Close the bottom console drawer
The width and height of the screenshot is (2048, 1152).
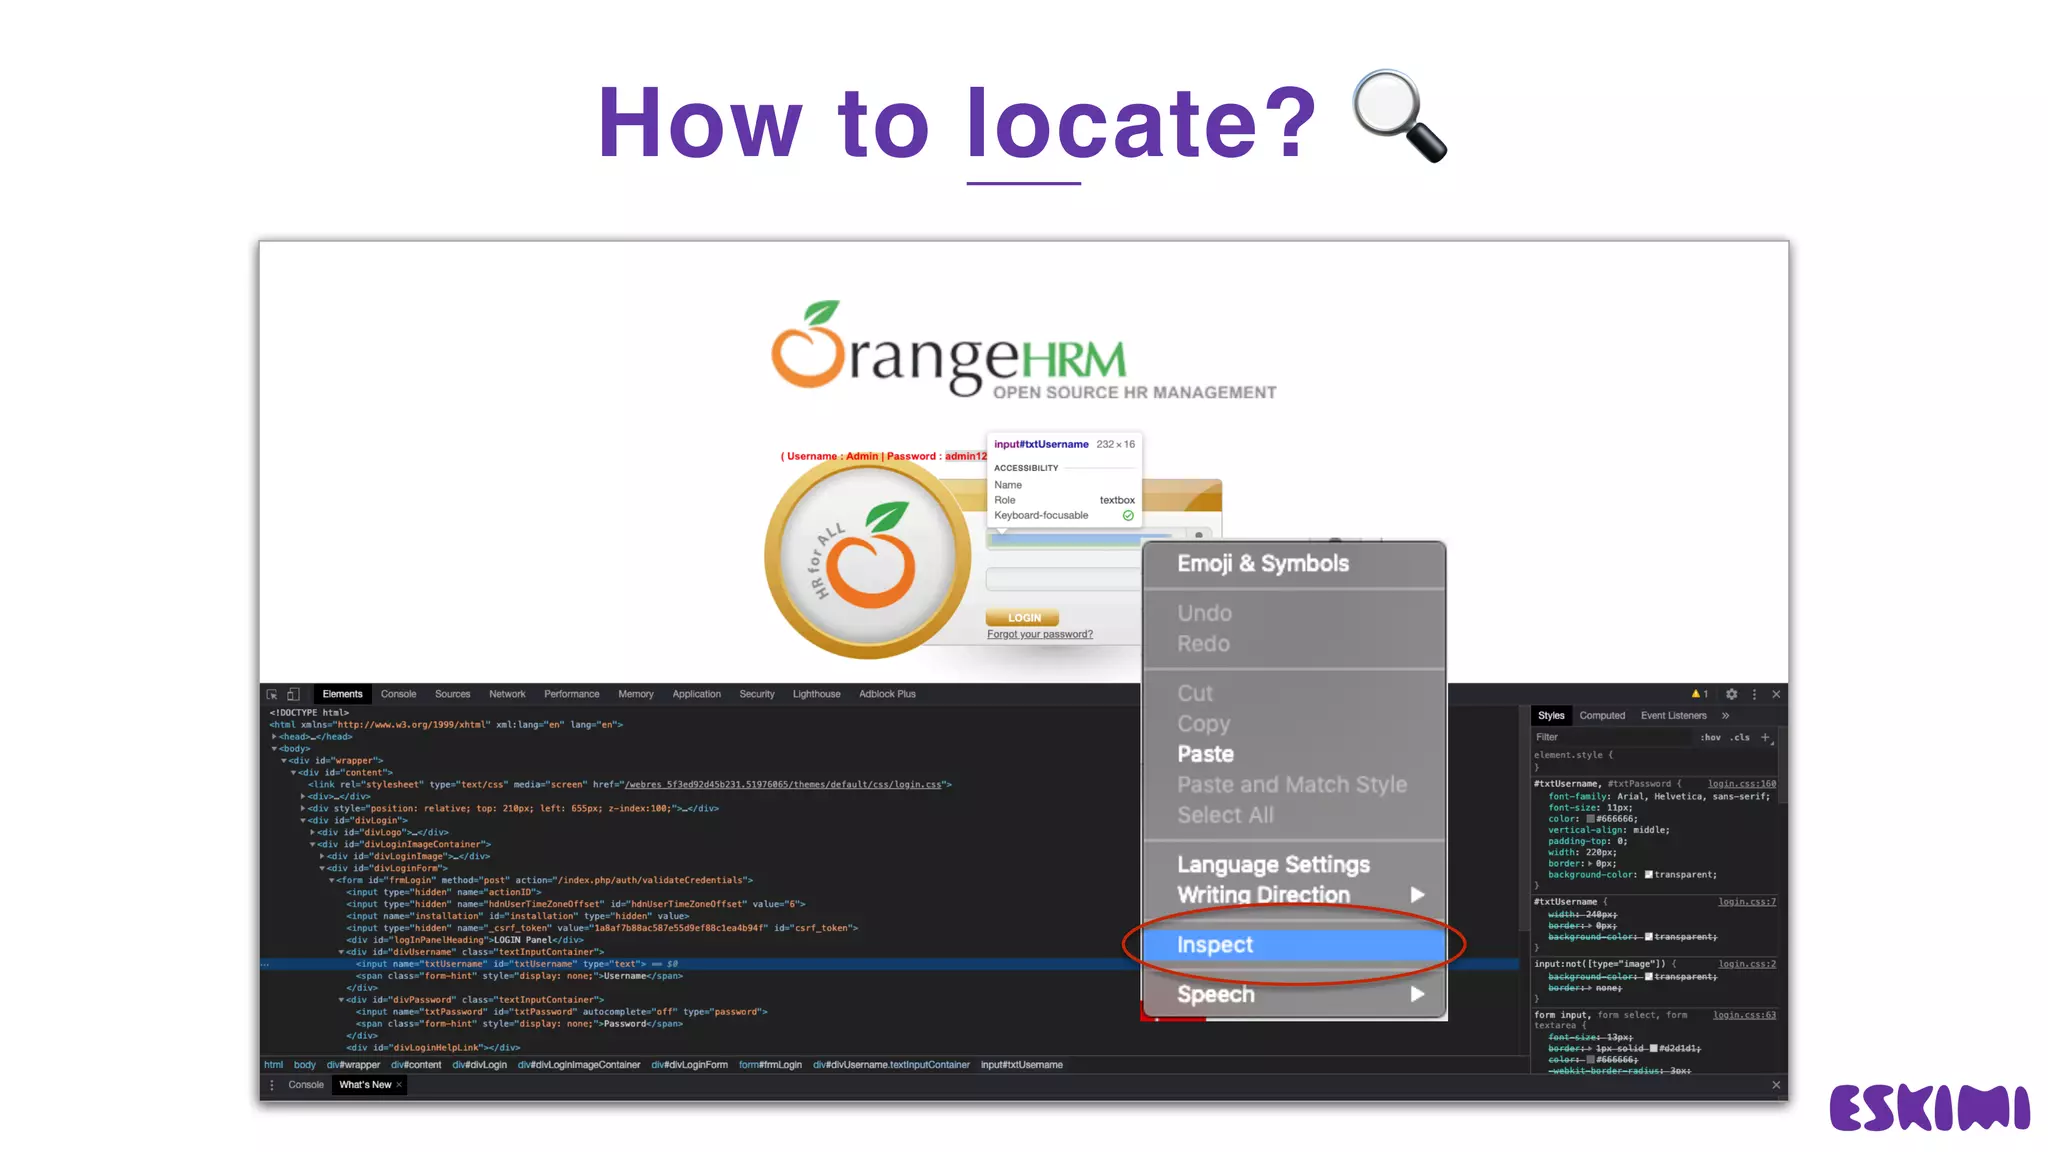(1776, 1085)
